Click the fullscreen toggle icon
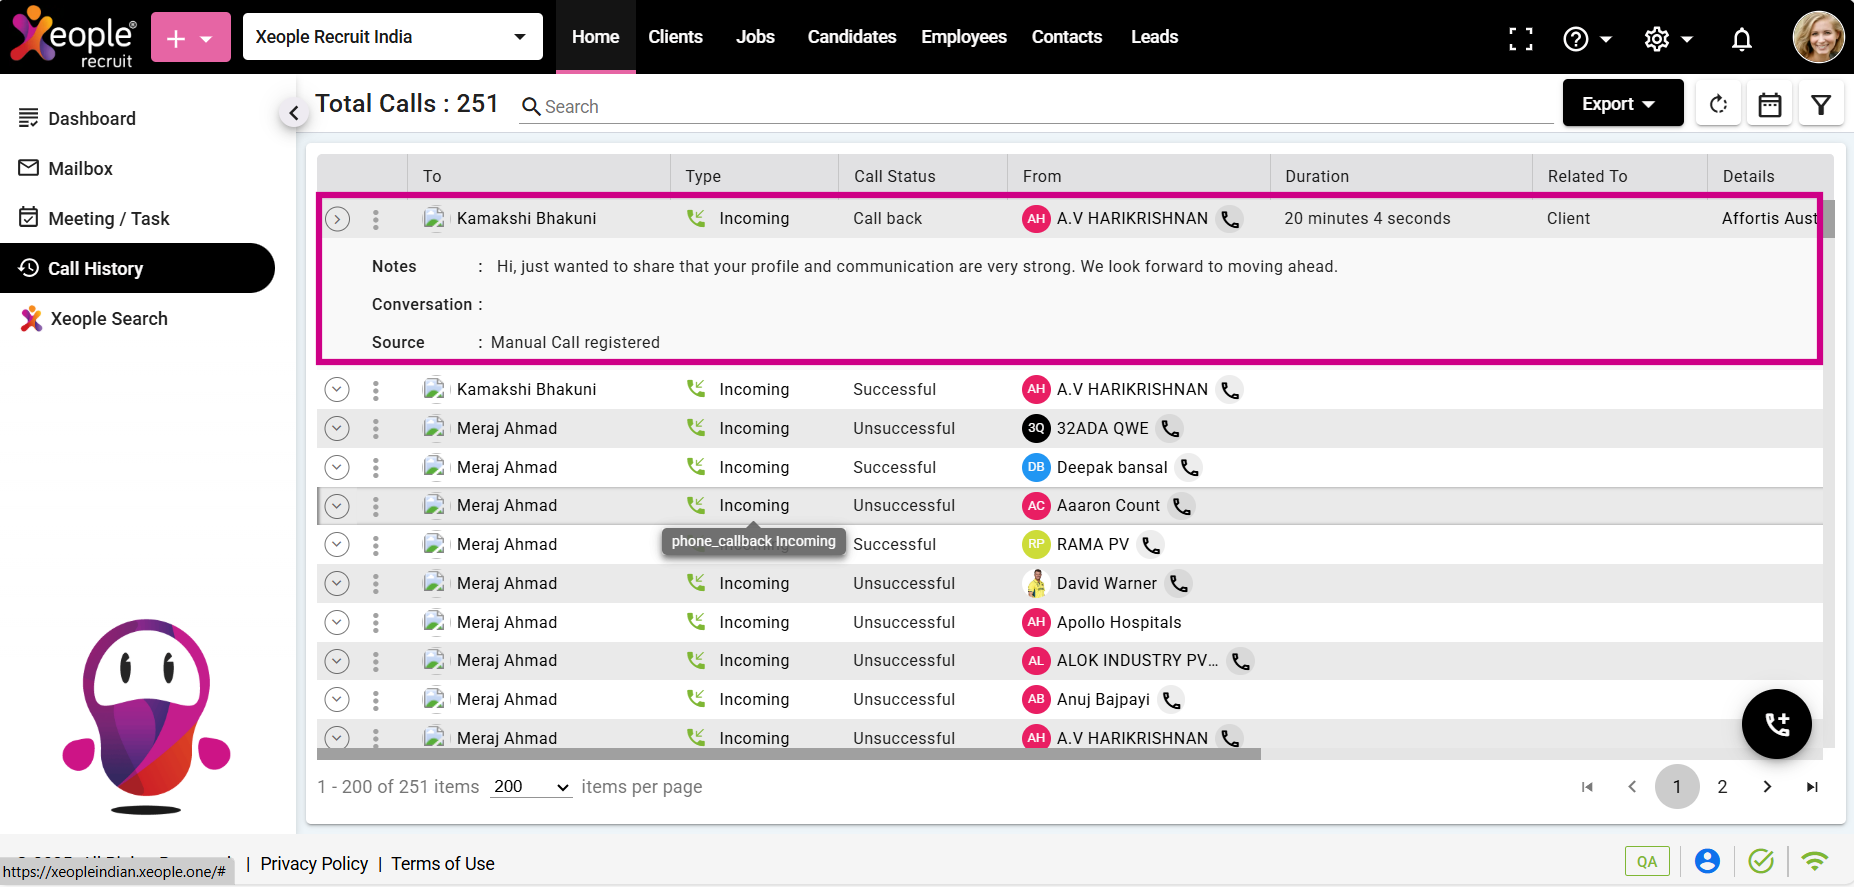The width and height of the screenshot is (1854, 887). (1520, 39)
